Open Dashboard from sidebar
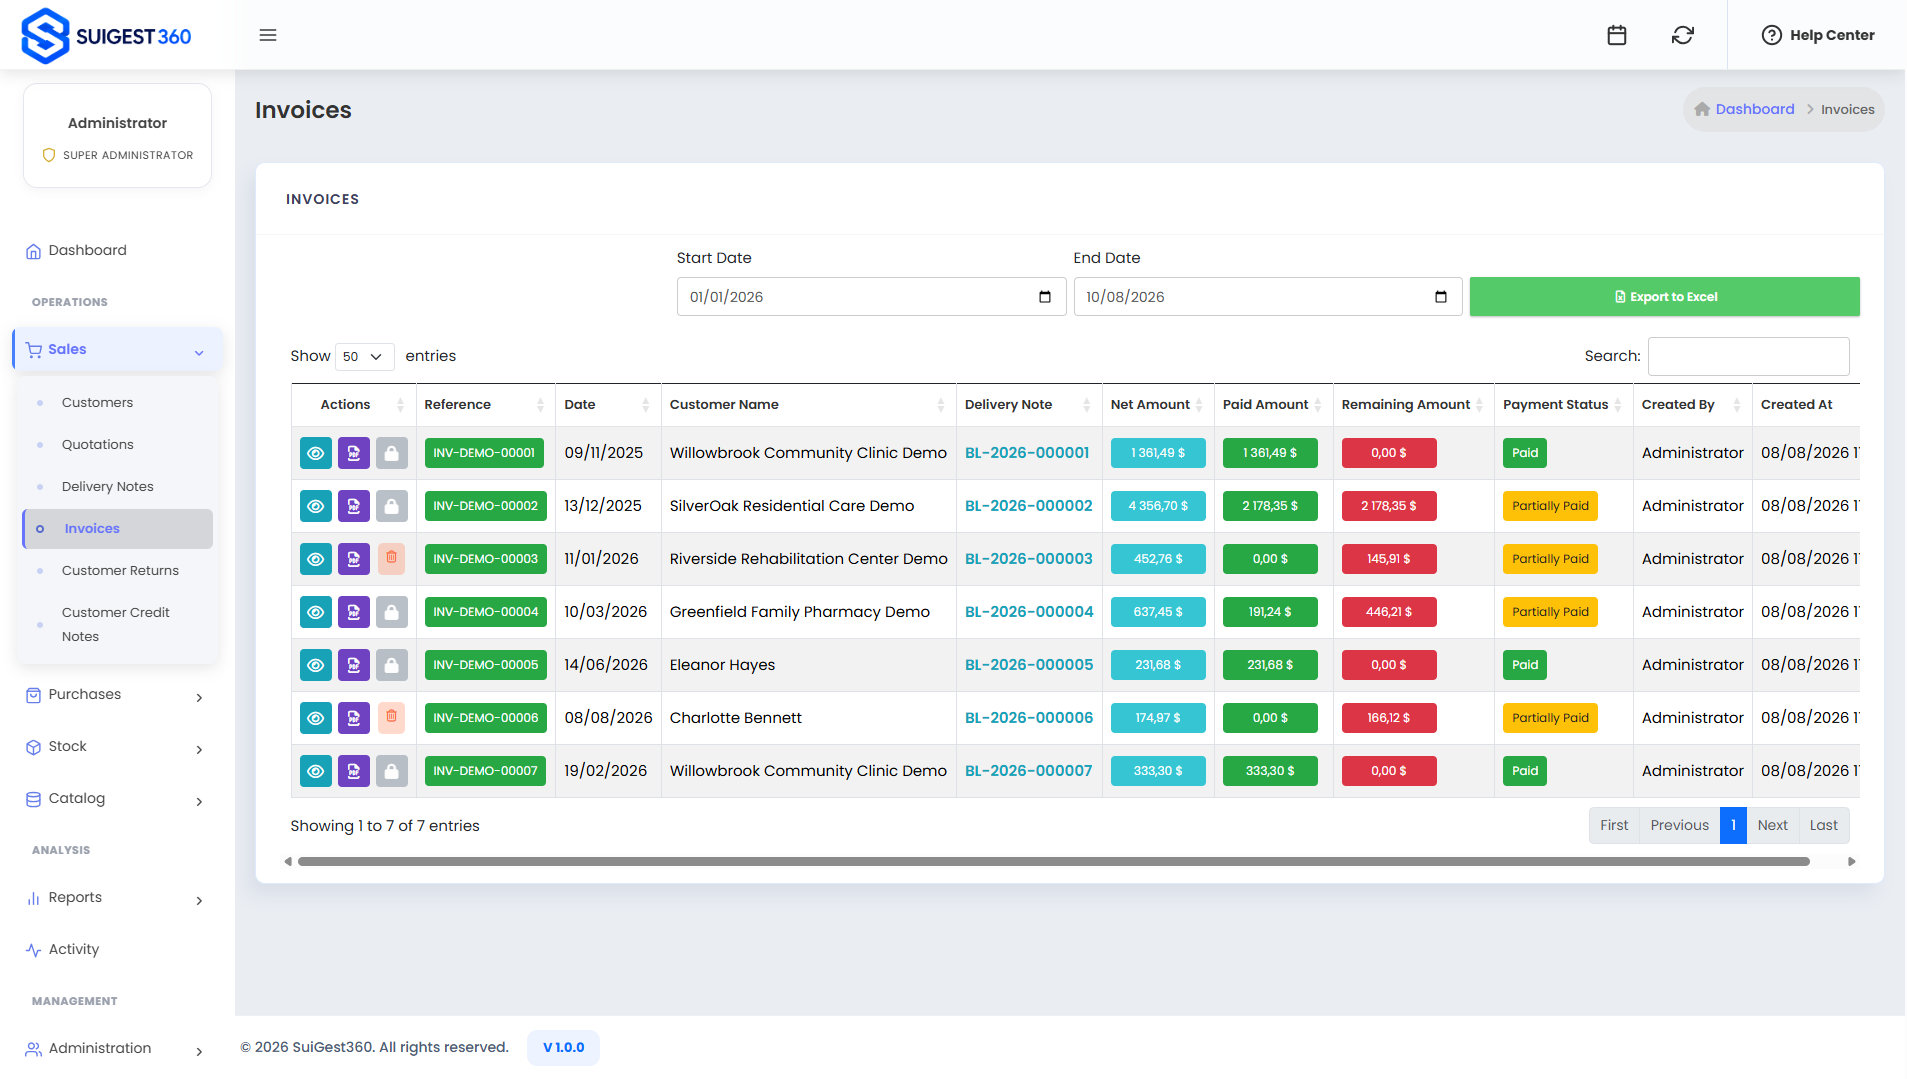Image resolution: width=1907 pixels, height=1079 pixels. point(87,251)
